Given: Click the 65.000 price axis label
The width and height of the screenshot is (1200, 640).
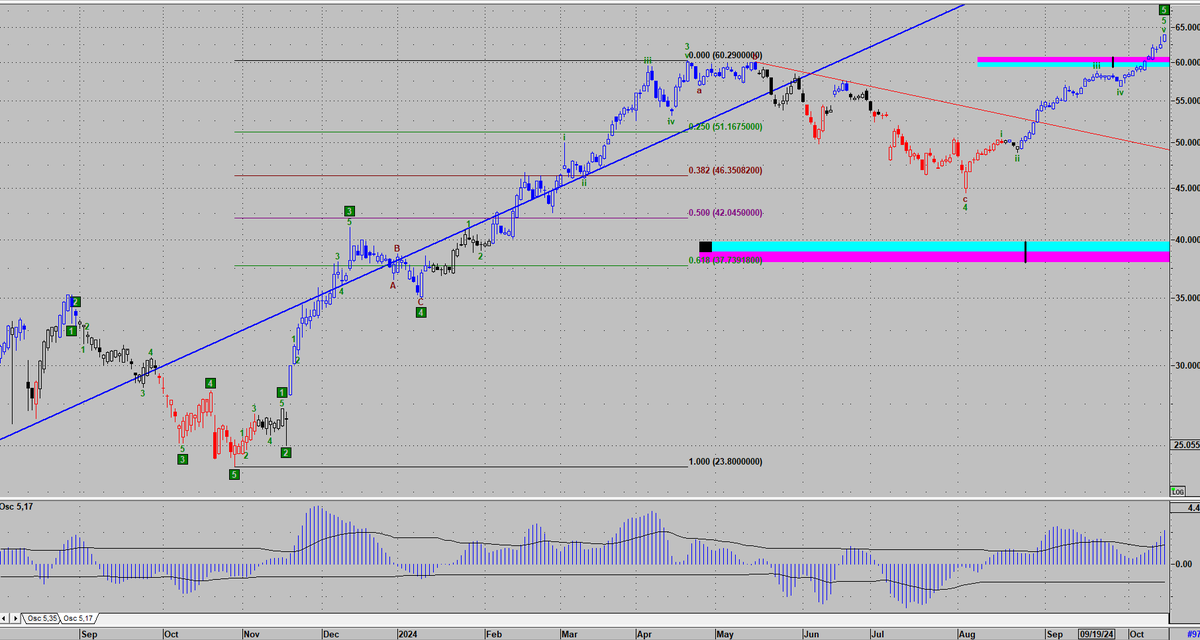Looking at the screenshot, I should point(1186,27).
